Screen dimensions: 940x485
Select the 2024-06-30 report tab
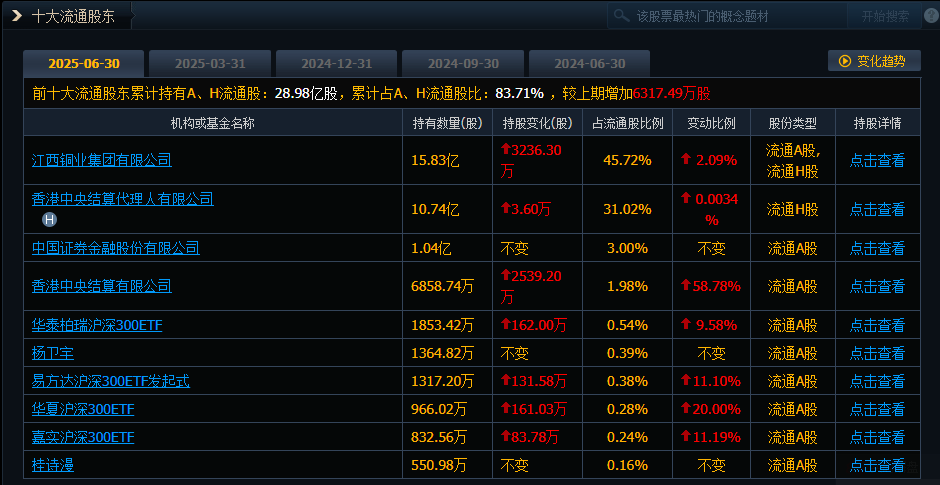[x=589, y=63]
